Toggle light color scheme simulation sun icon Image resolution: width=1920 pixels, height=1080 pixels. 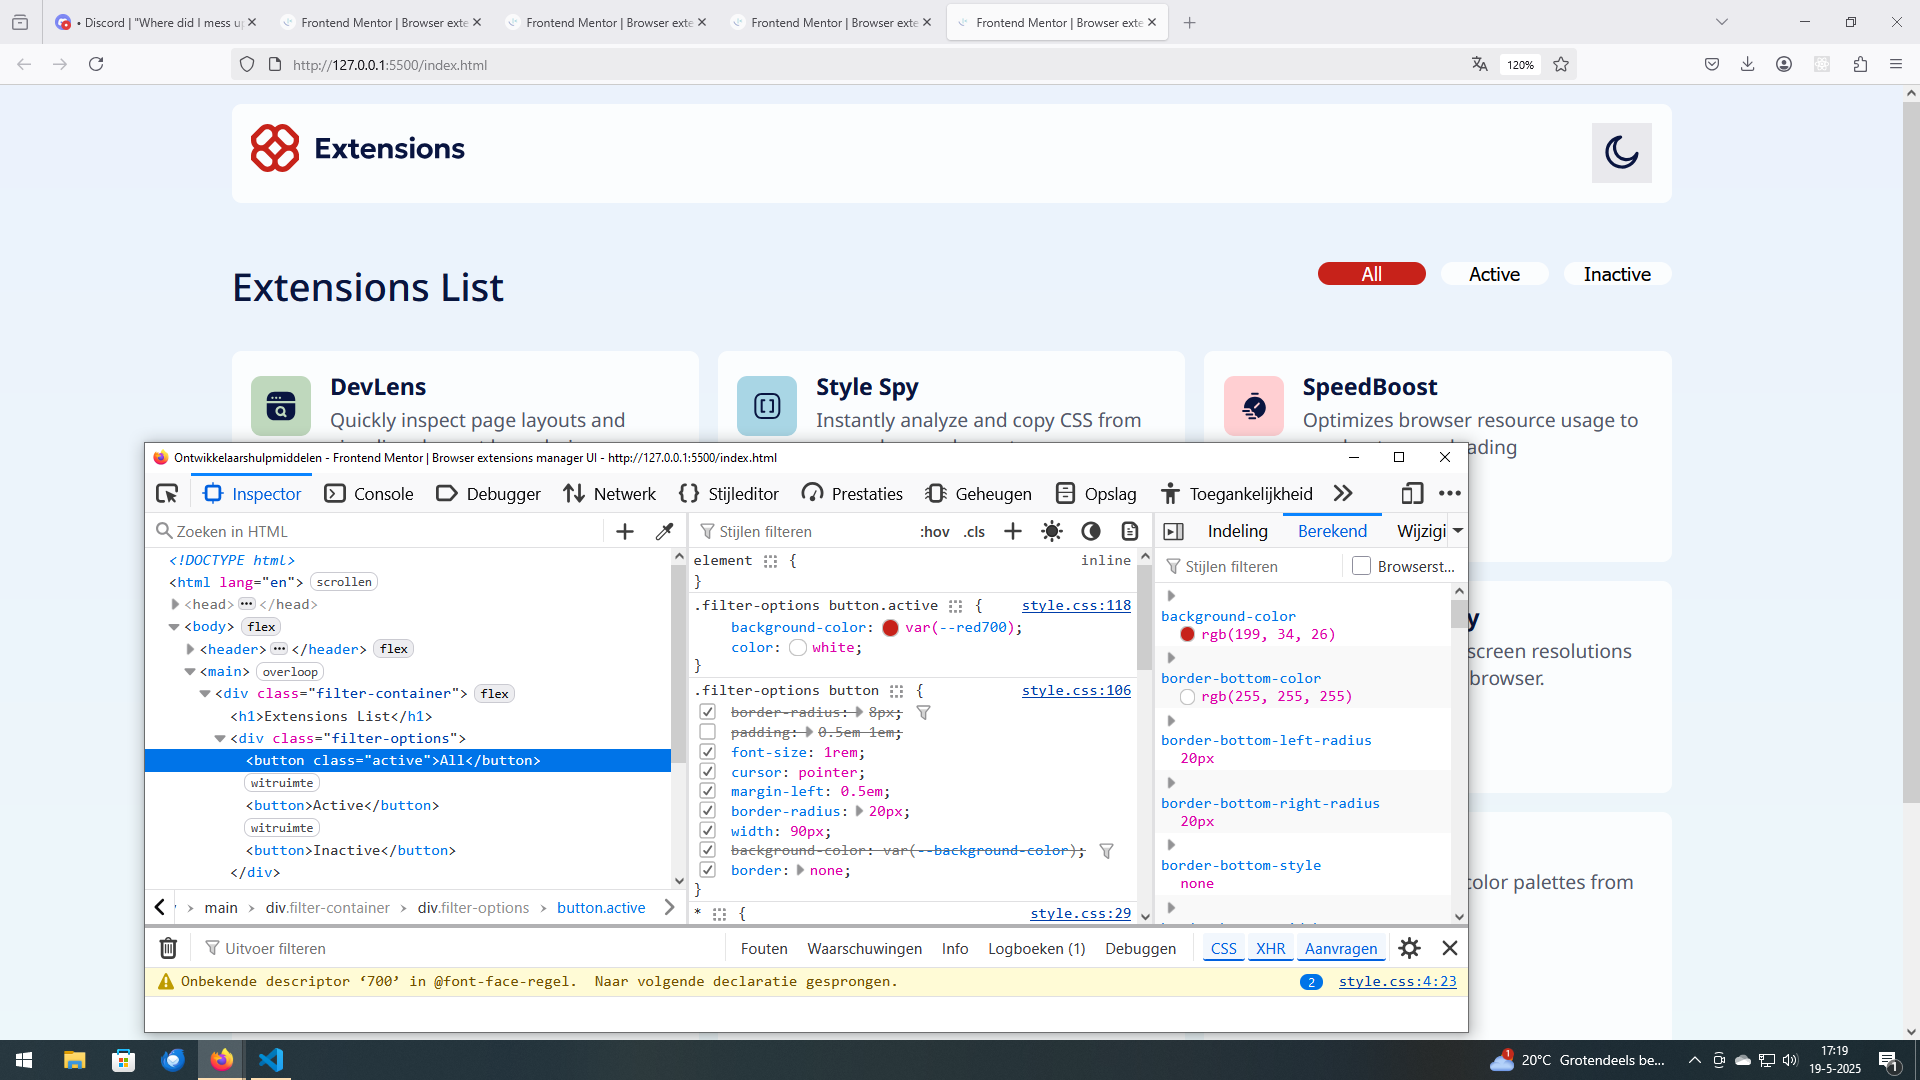[1051, 532]
